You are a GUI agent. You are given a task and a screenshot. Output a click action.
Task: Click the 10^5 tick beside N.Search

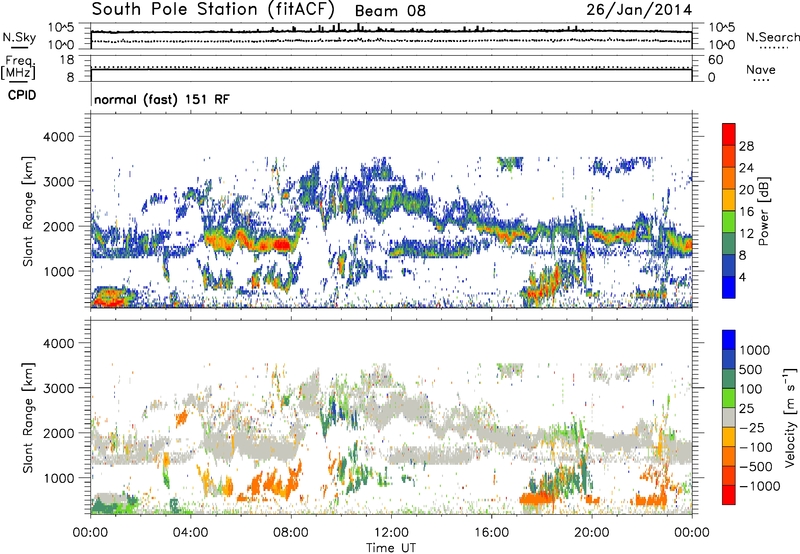coord(721,27)
